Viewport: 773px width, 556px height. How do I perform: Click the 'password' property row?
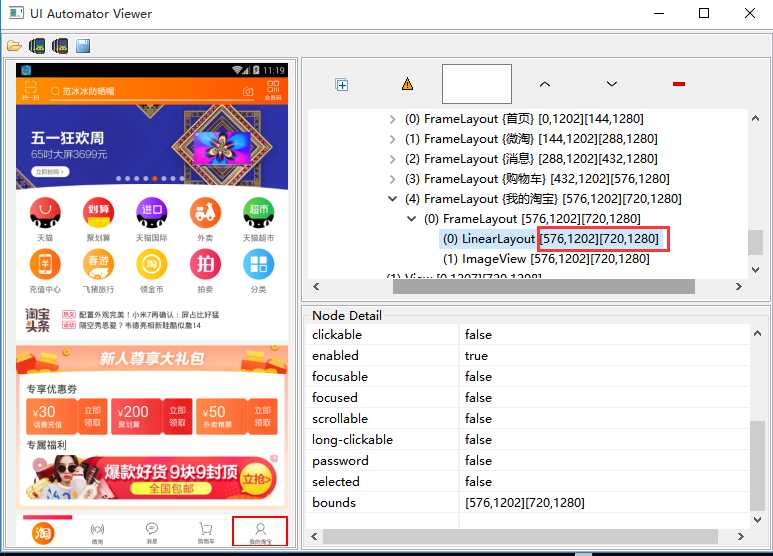(x=527, y=461)
